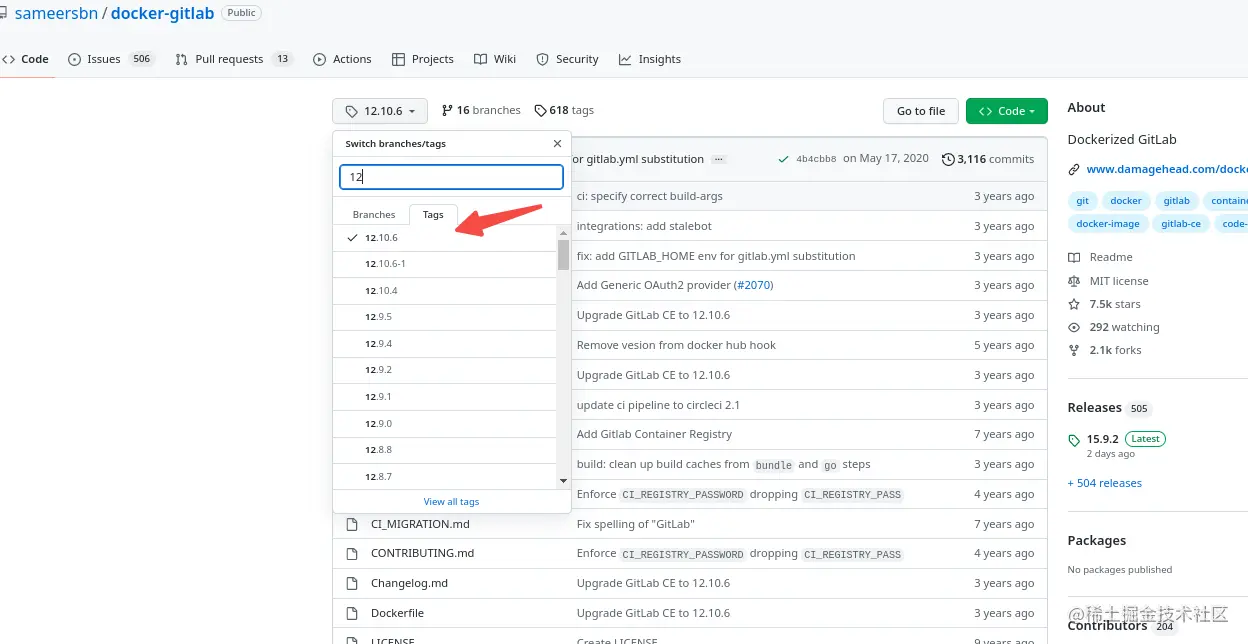Click the Go to file button
The width and height of the screenshot is (1248, 644).
click(x=921, y=111)
